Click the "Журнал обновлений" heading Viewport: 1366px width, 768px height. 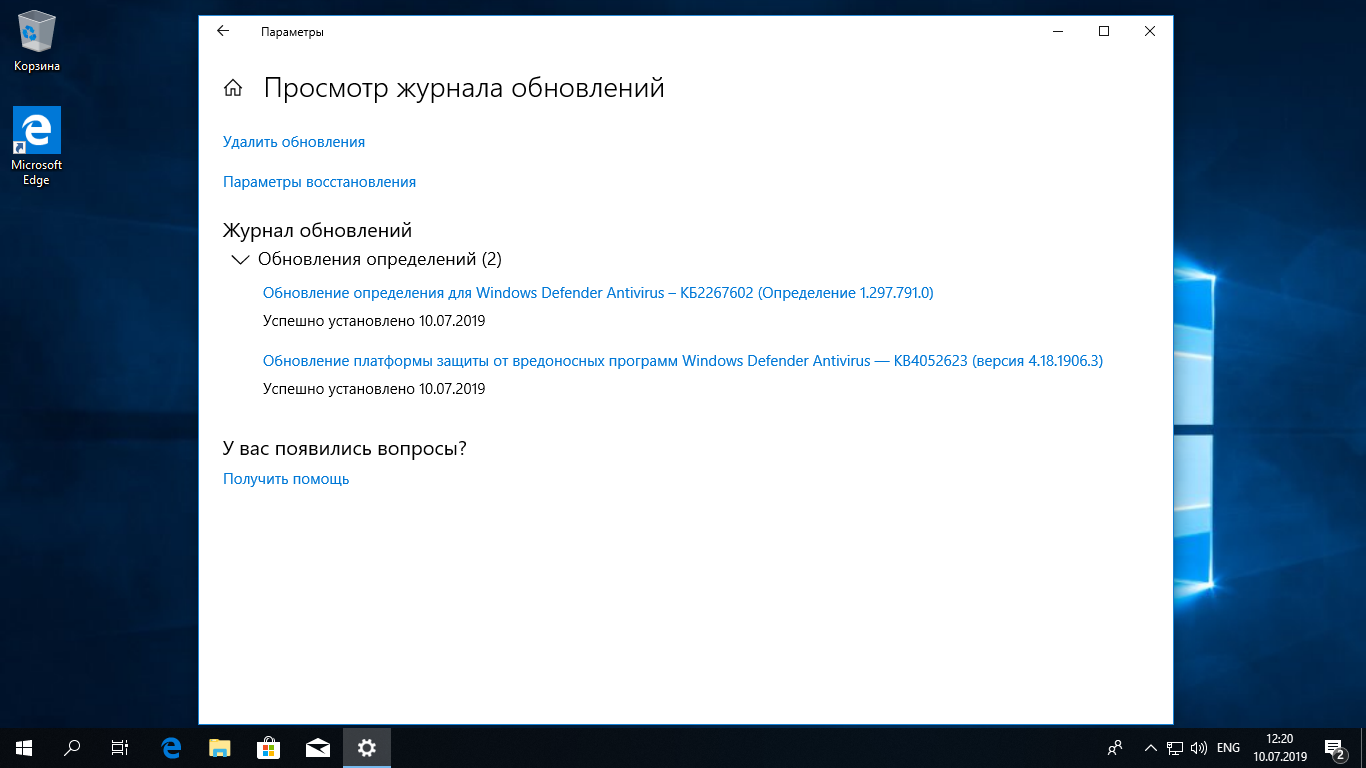click(x=317, y=231)
